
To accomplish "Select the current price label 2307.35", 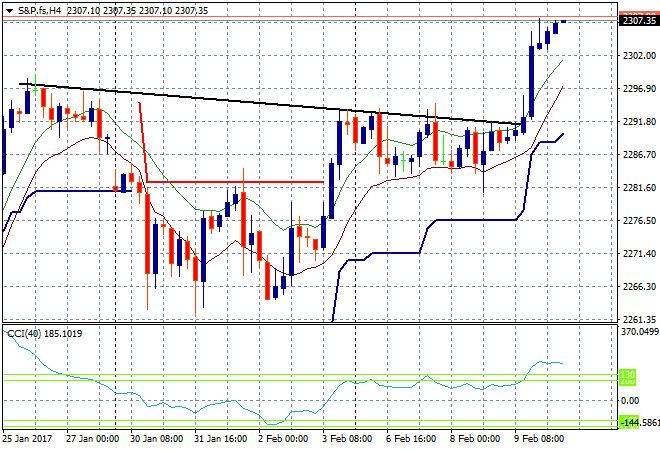I will pyautogui.click(x=639, y=21).
